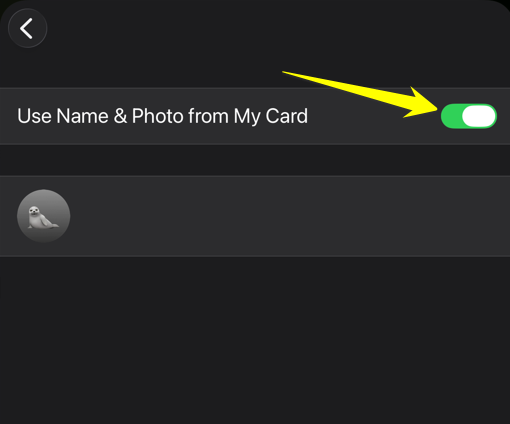Disable the green My Card switch
Image resolution: width=510 pixels, height=424 pixels.
pyautogui.click(x=469, y=116)
